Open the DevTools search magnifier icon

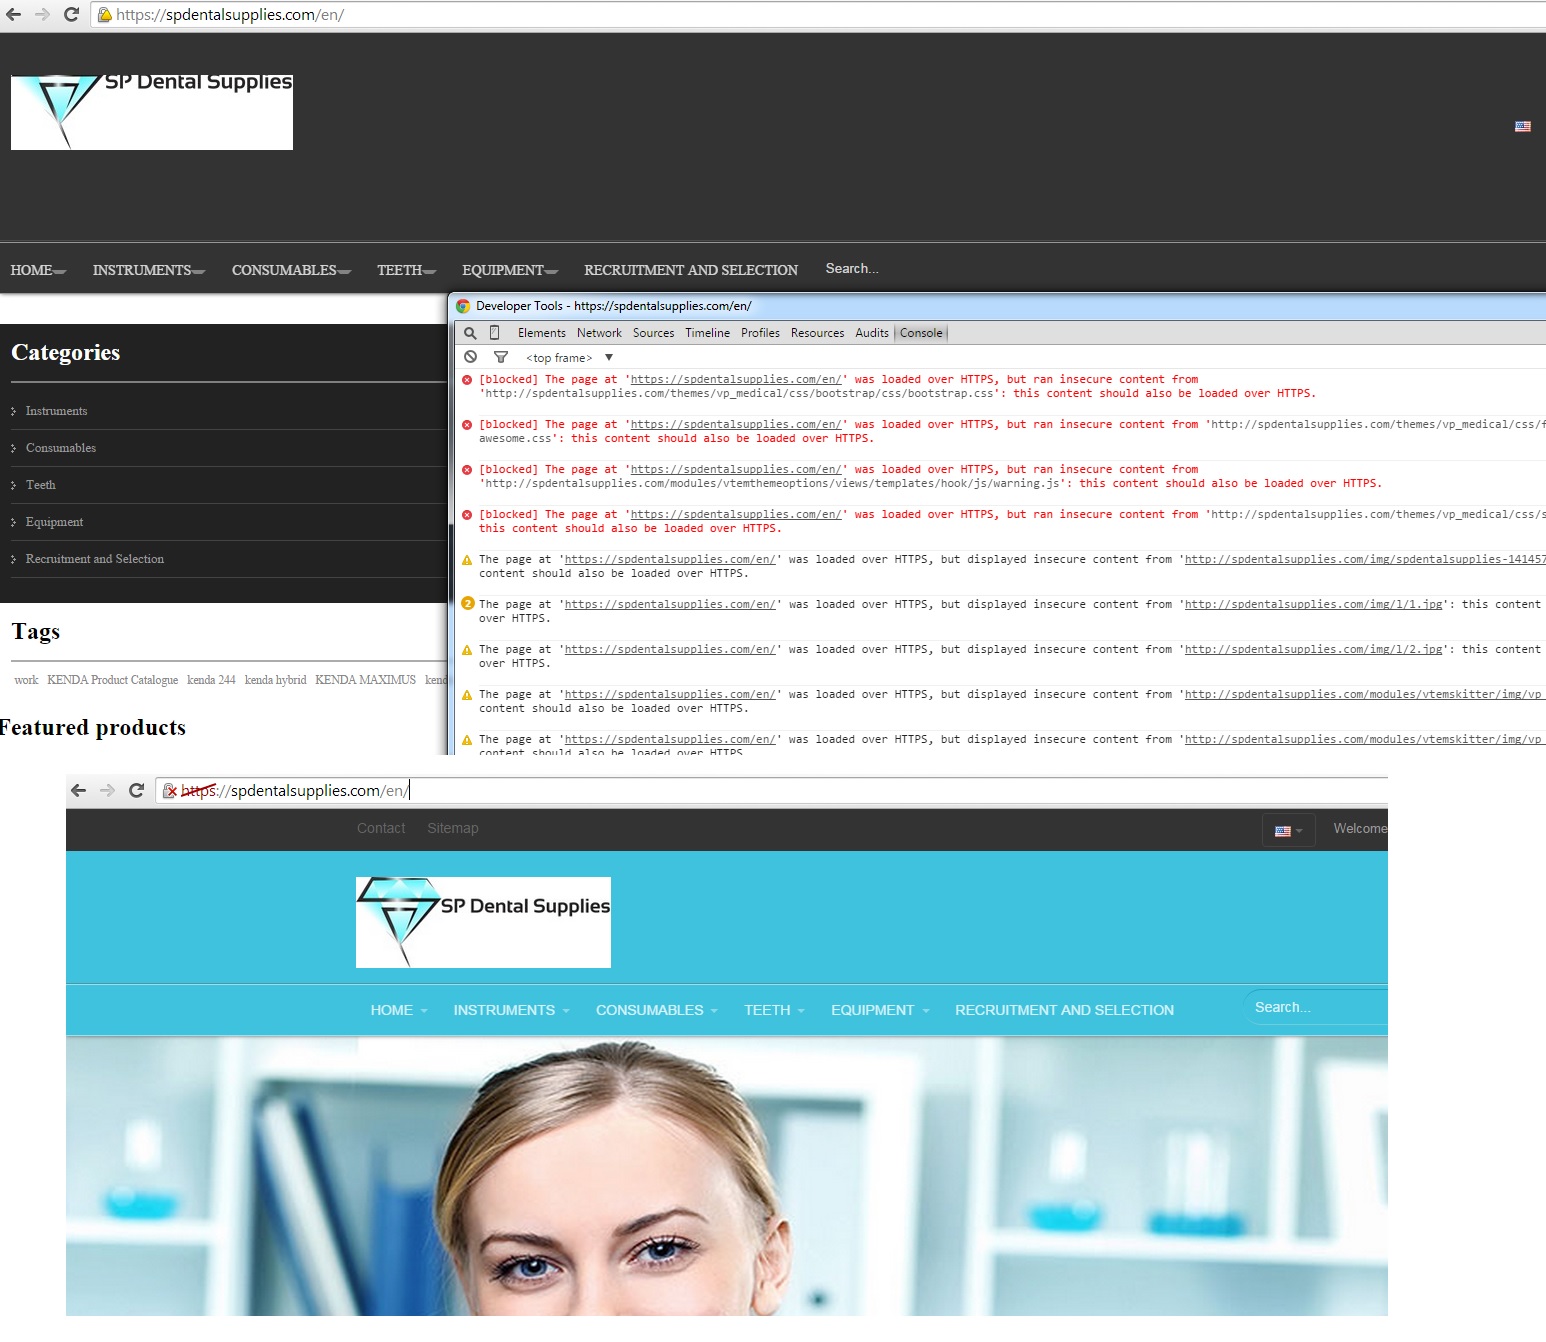[470, 333]
